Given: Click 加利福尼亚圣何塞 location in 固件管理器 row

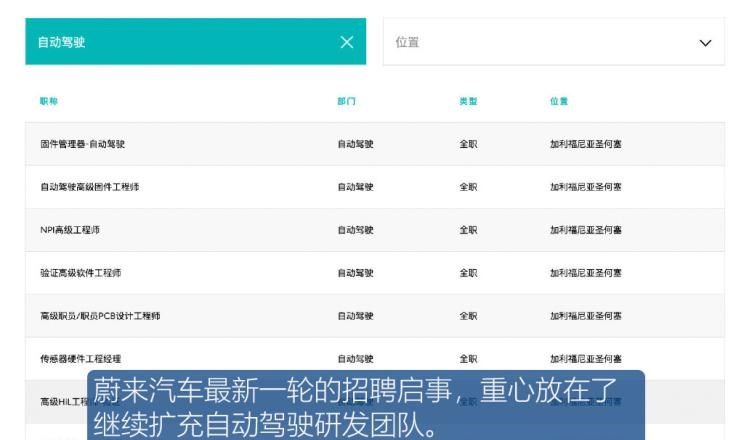Looking at the screenshot, I should [x=586, y=144].
